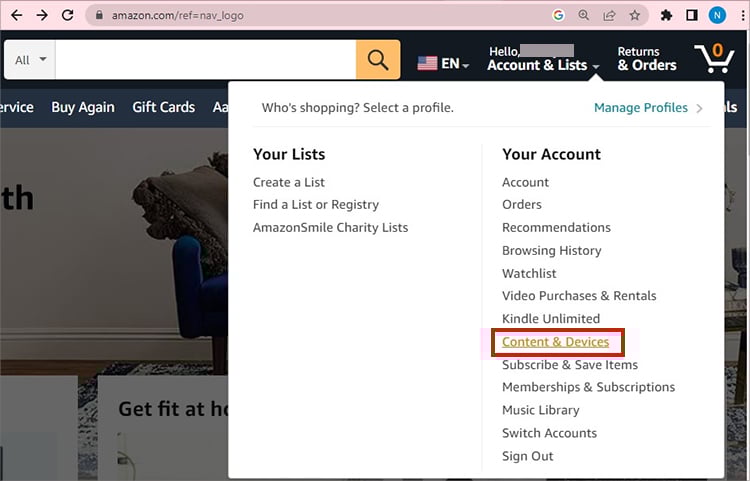Open the Chrome profile avatar
Image resolution: width=750 pixels, height=481 pixels.
pyautogui.click(x=717, y=15)
